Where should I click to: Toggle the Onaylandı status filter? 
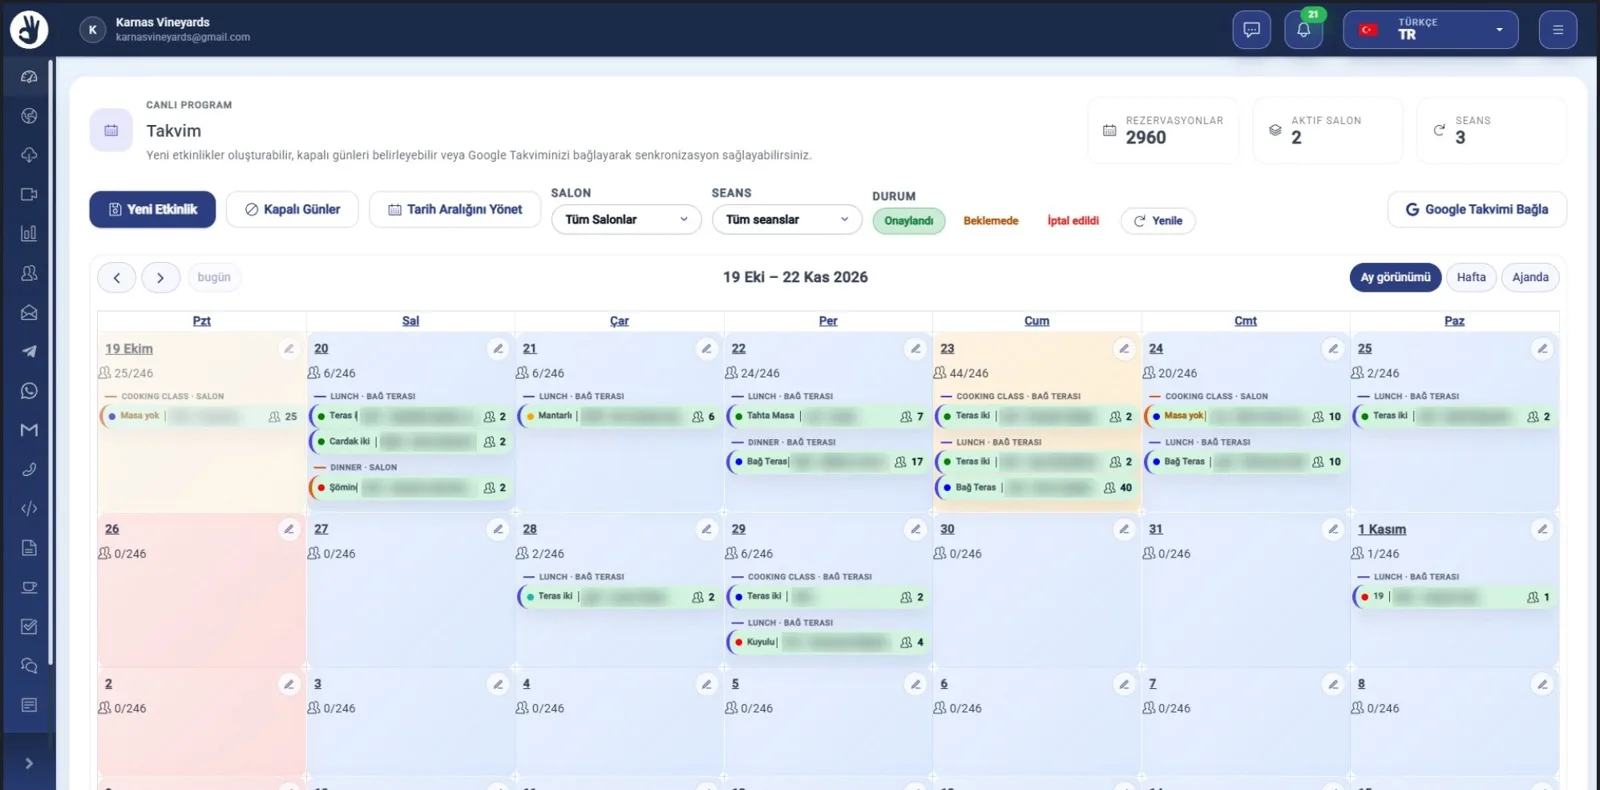coord(909,221)
